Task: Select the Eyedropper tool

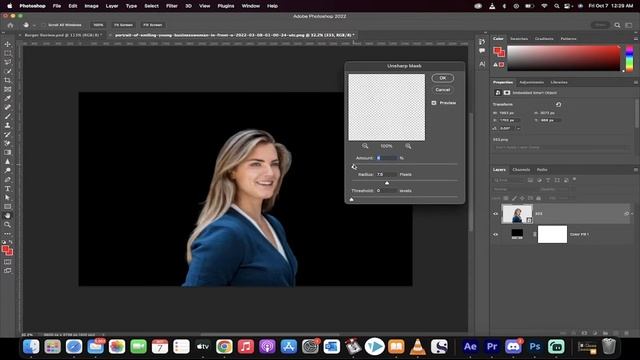Action: point(7,98)
